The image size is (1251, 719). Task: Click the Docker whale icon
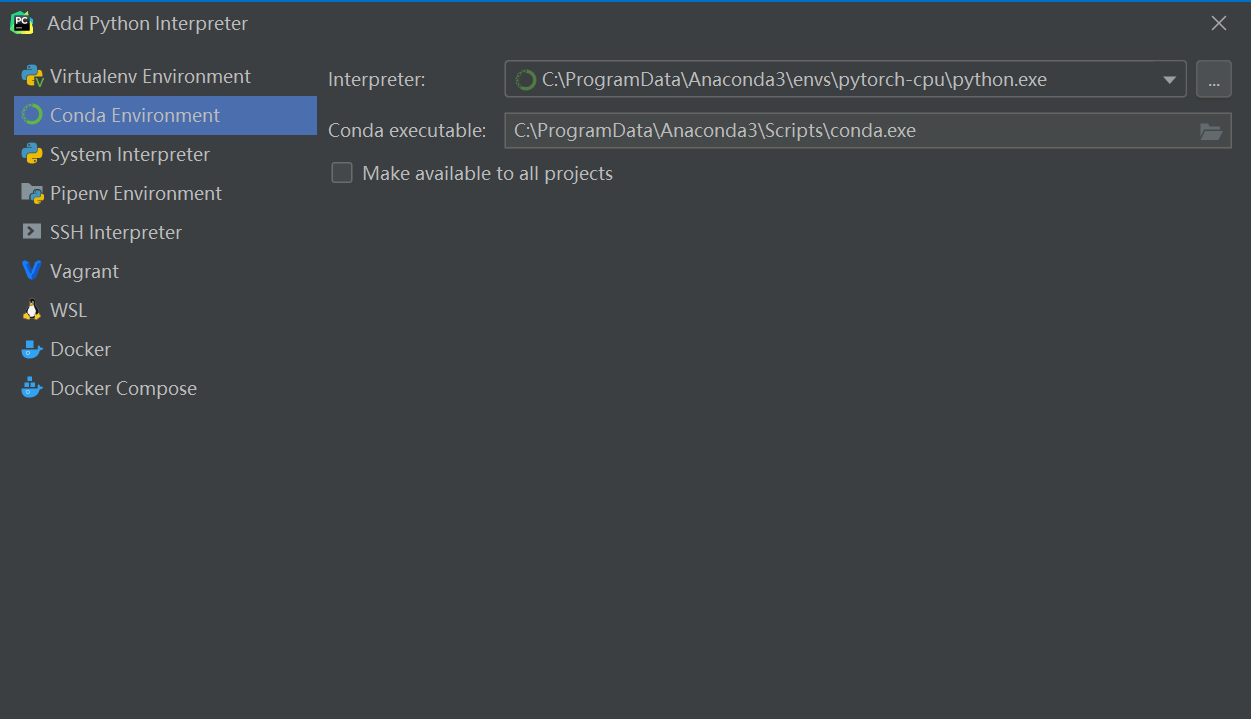33,349
